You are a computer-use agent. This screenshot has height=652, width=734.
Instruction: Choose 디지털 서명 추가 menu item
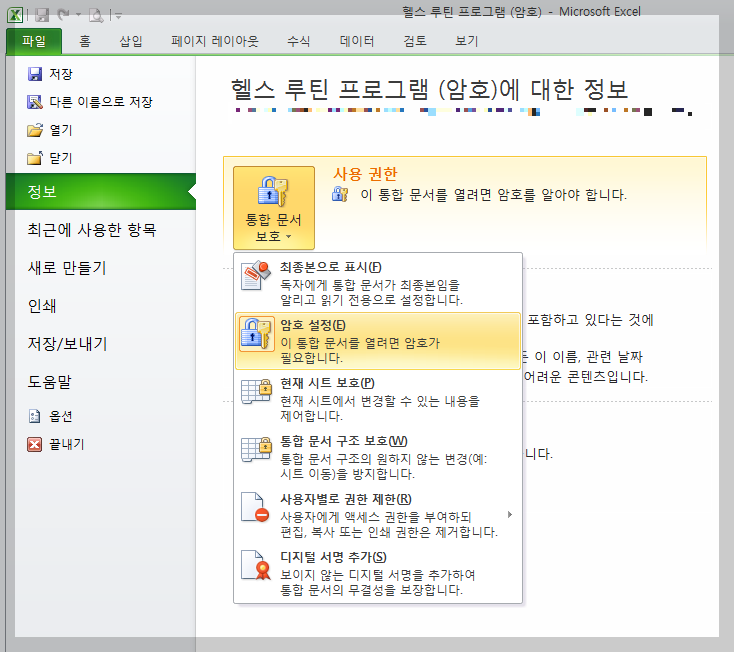[378, 573]
